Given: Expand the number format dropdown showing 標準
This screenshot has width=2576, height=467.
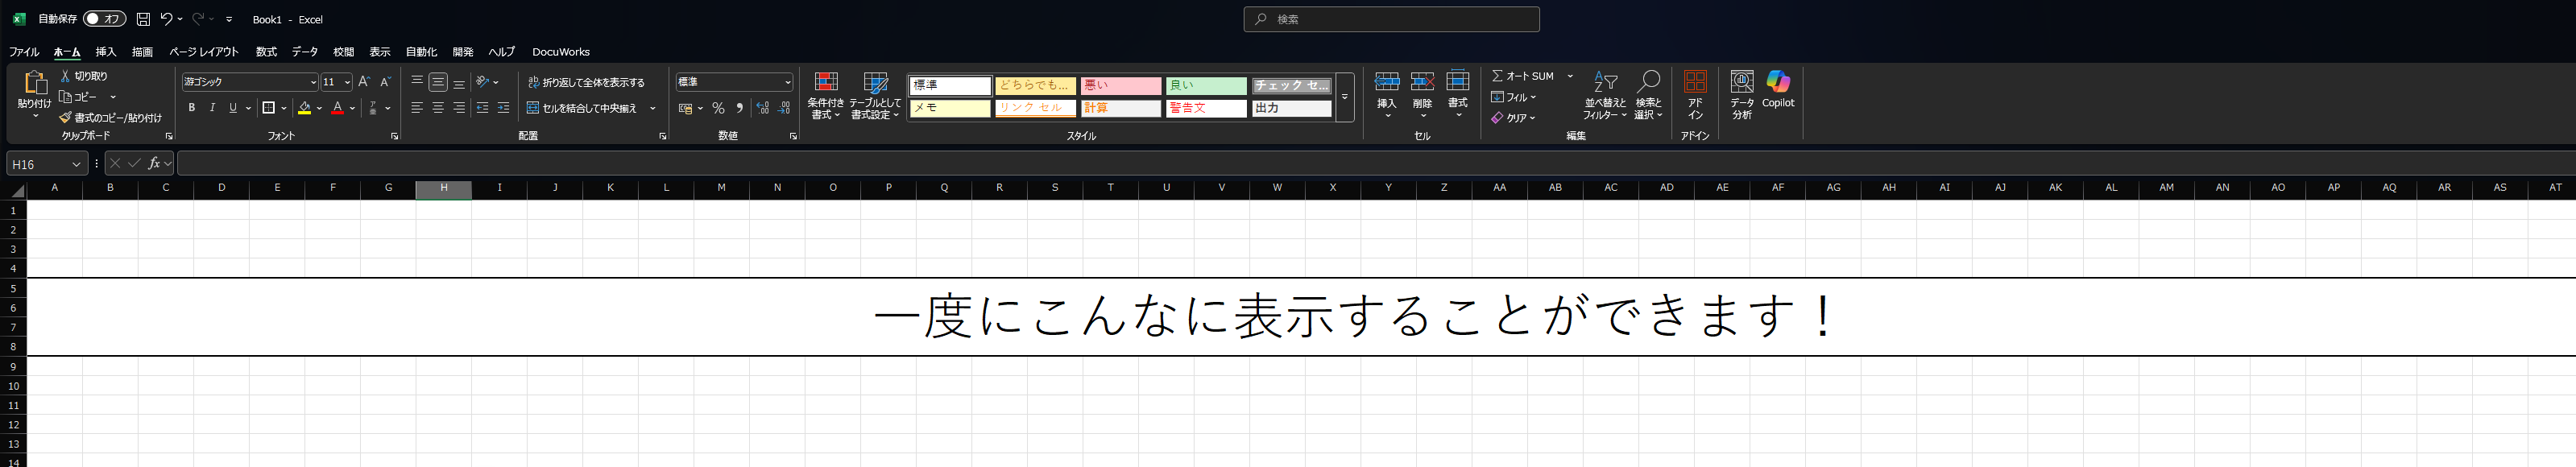Looking at the screenshot, I should 787,82.
